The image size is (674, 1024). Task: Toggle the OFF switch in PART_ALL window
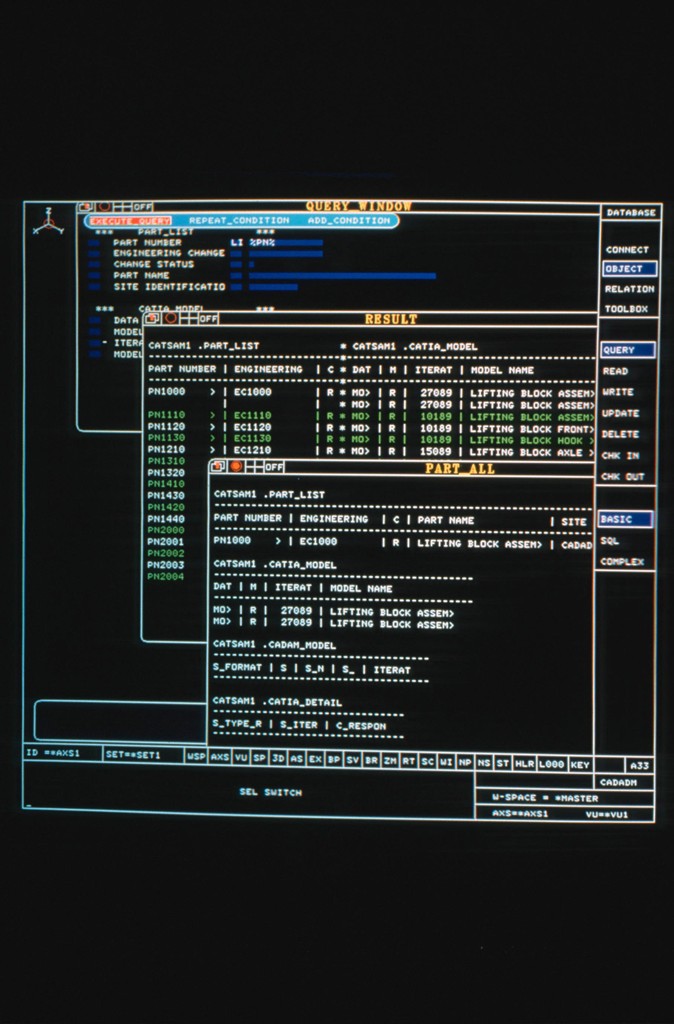[274, 467]
